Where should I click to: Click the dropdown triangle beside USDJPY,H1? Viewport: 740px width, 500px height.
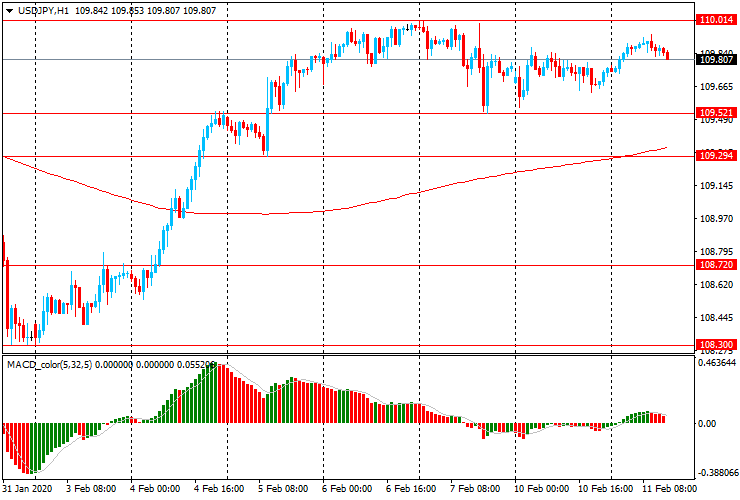9,11
